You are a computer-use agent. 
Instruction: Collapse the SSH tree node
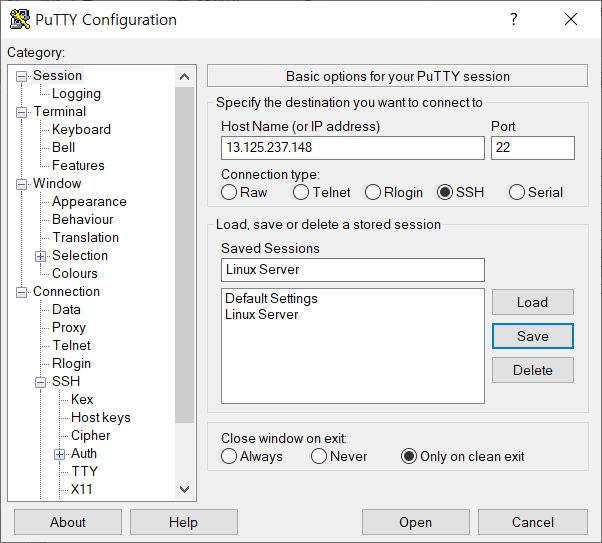click(x=40, y=382)
